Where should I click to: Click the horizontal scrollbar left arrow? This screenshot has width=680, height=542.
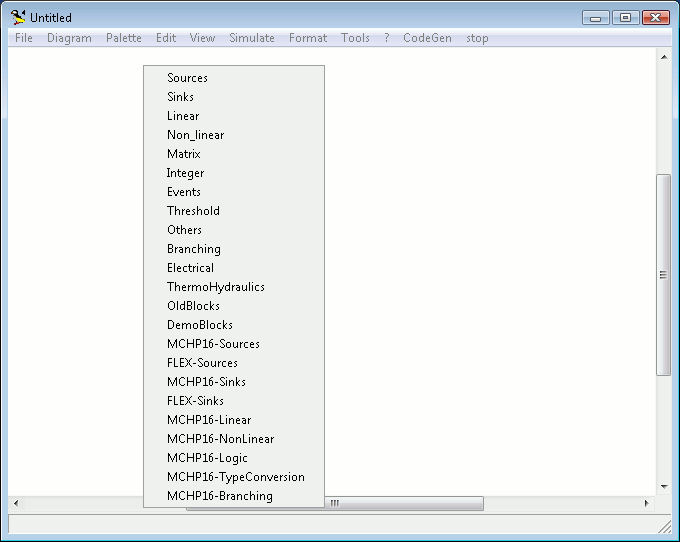point(16,503)
